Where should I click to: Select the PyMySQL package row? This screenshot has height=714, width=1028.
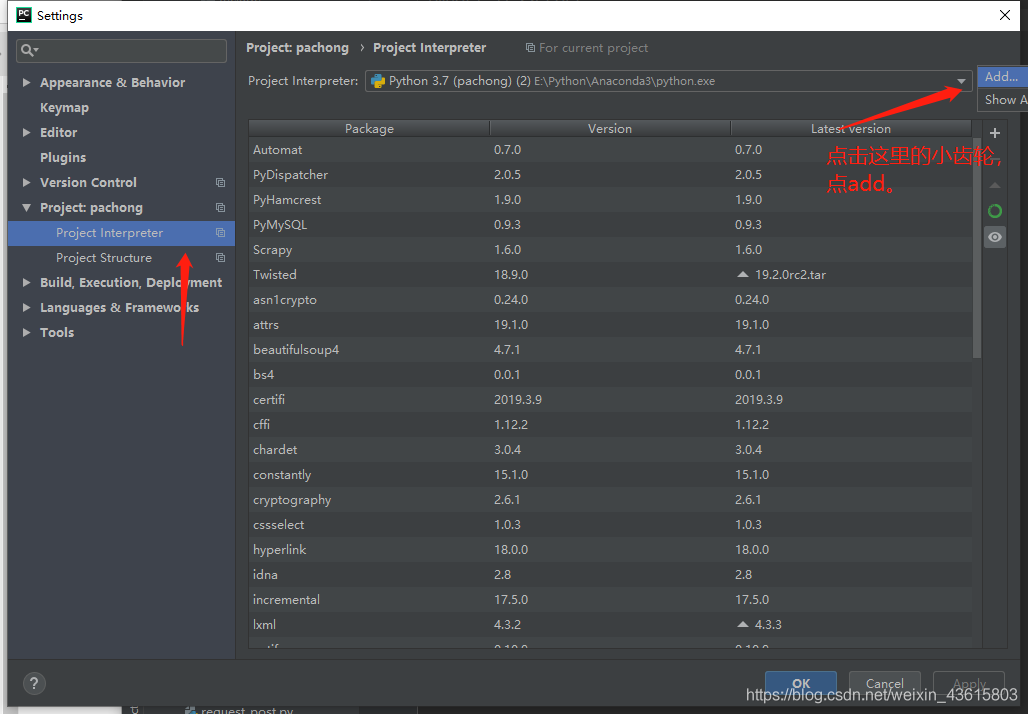pos(610,224)
